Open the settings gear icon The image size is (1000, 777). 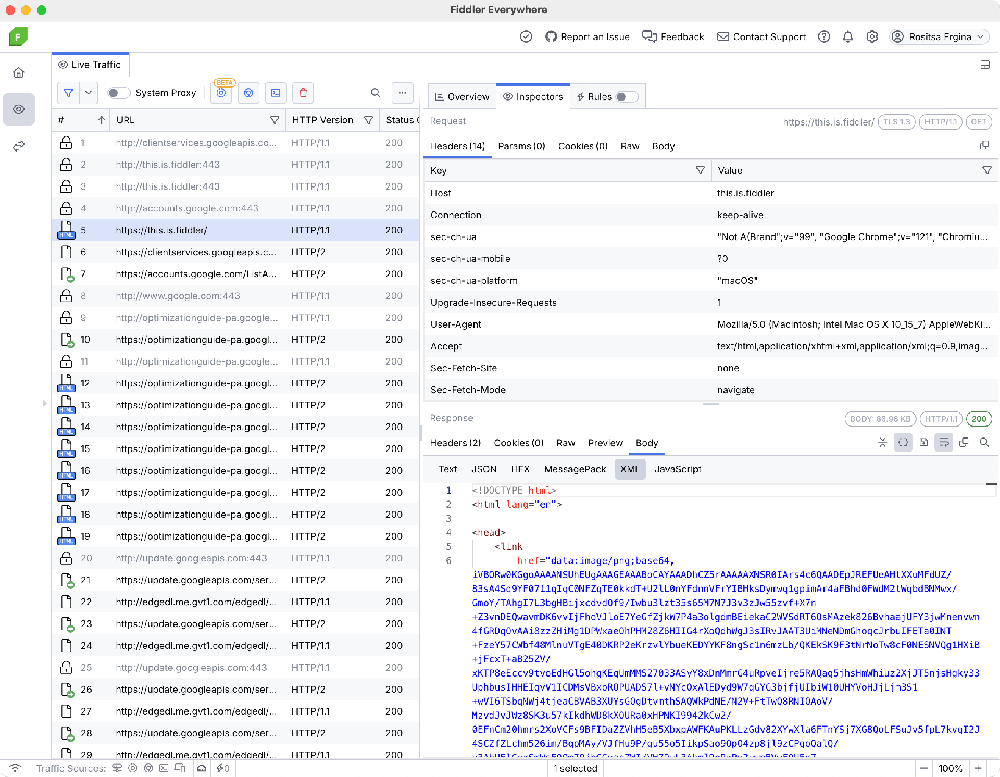(872, 37)
